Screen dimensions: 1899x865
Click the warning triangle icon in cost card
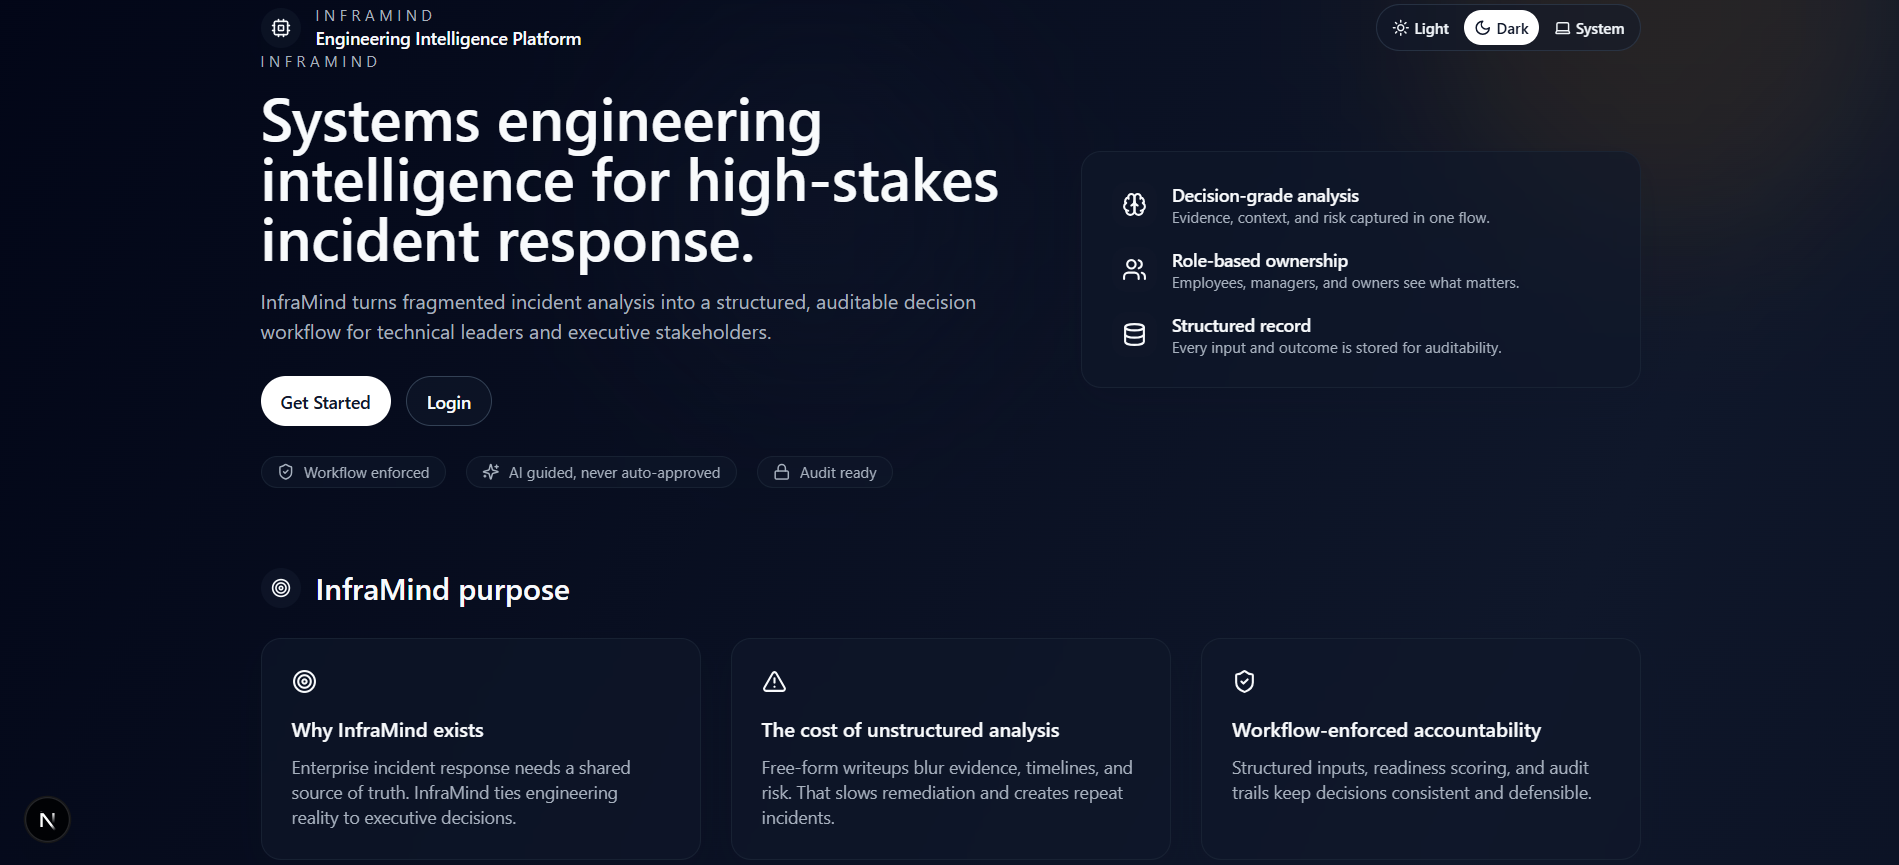tap(774, 681)
